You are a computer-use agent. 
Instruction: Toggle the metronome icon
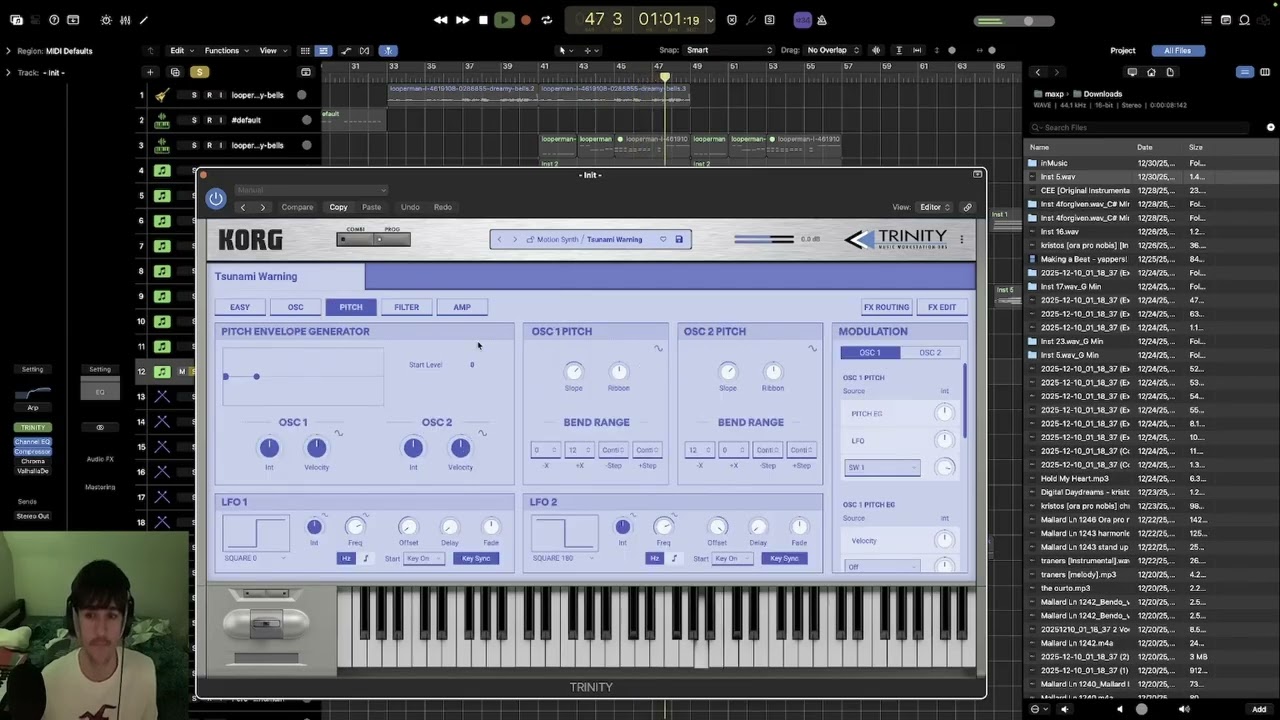(822, 20)
